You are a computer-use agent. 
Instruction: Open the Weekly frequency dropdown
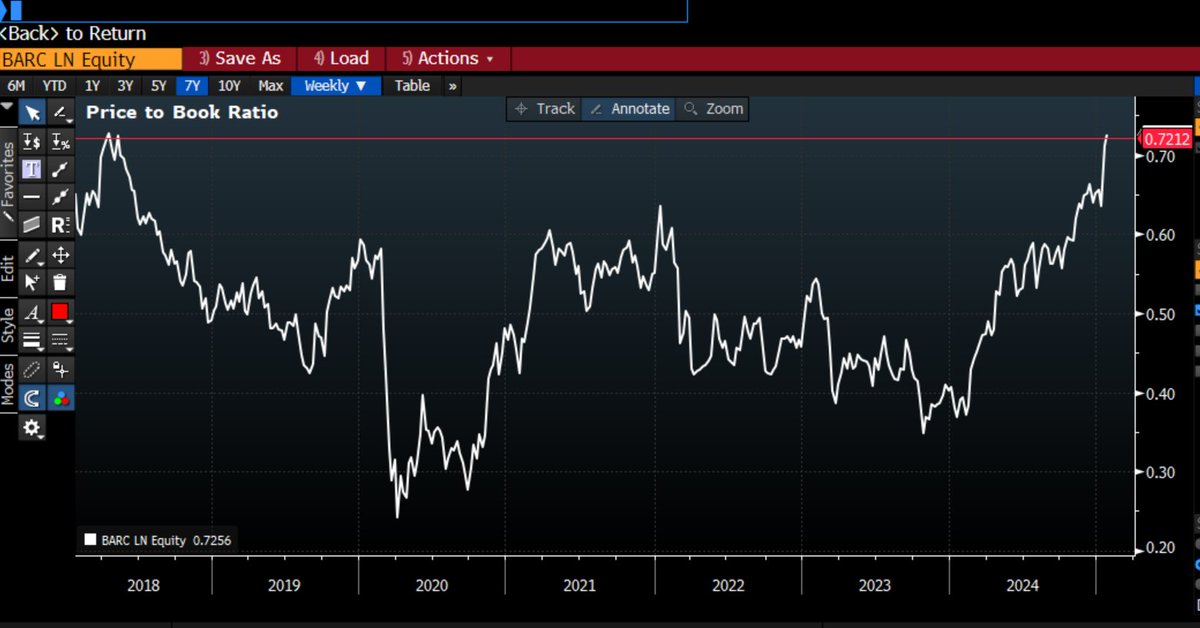pyautogui.click(x=335, y=86)
